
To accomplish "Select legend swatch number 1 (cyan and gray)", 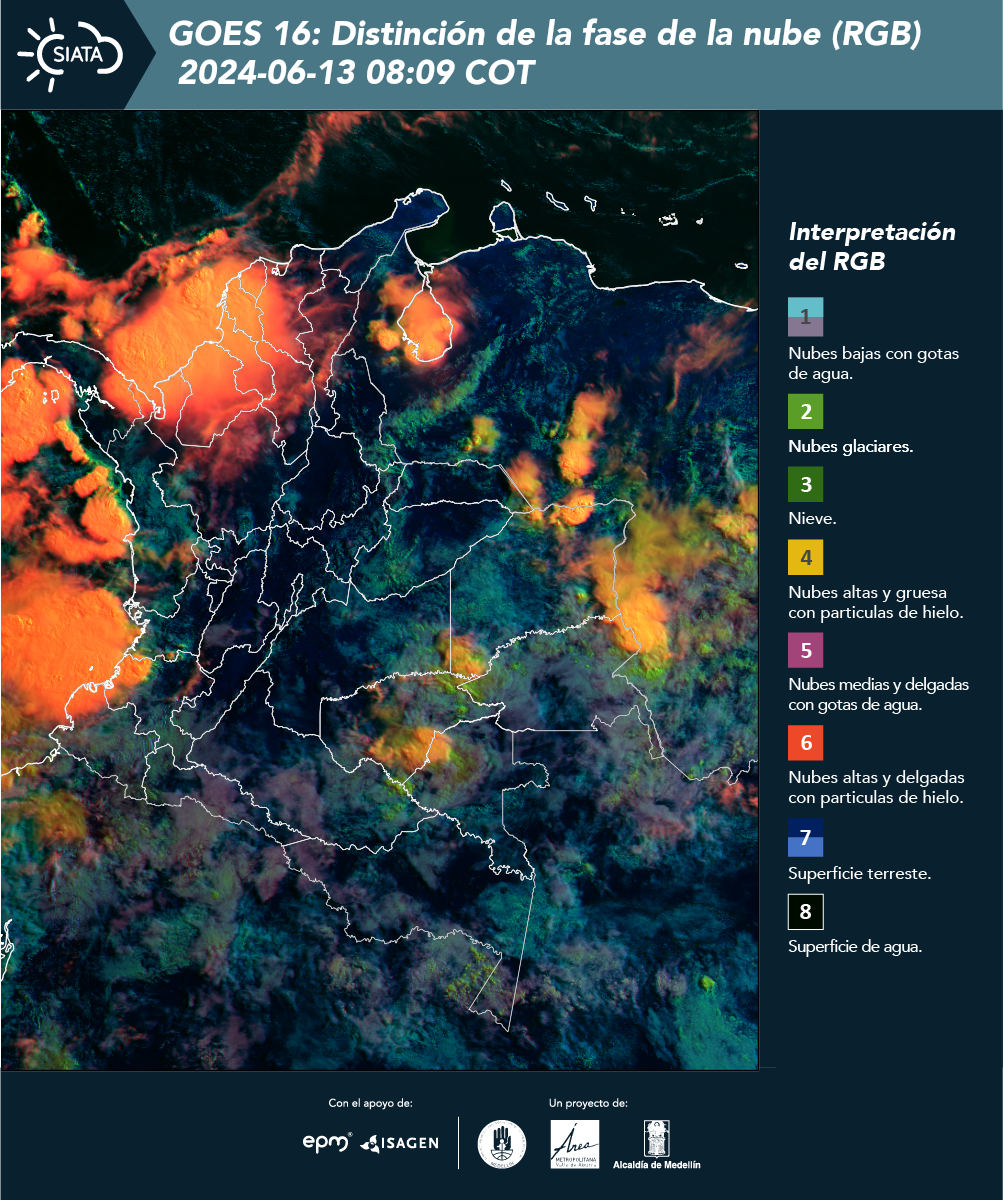I will click(x=805, y=316).
